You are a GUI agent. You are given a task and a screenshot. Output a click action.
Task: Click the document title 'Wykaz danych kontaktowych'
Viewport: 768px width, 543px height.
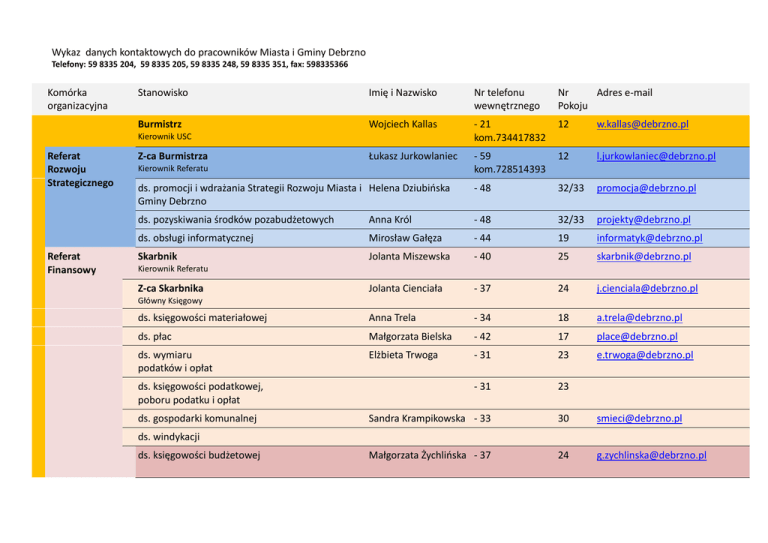208,51
